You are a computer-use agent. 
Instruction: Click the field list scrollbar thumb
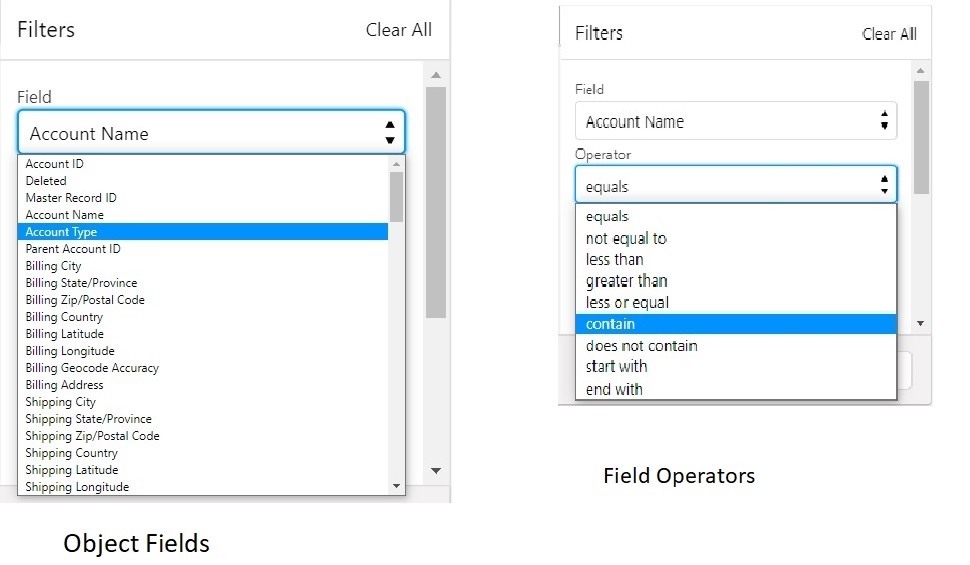(x=397, y=197)
